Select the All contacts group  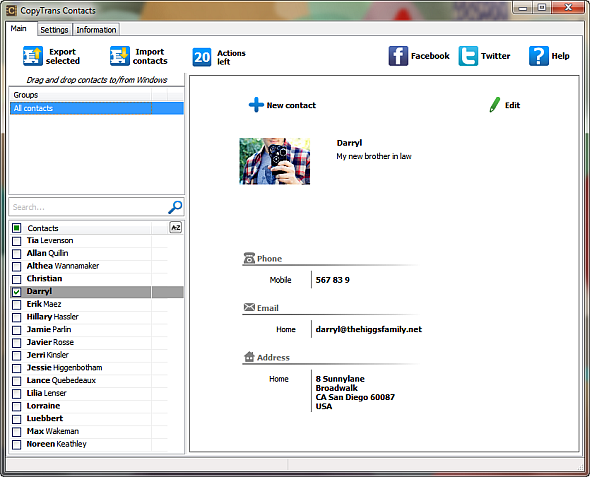tap(97, 108)
